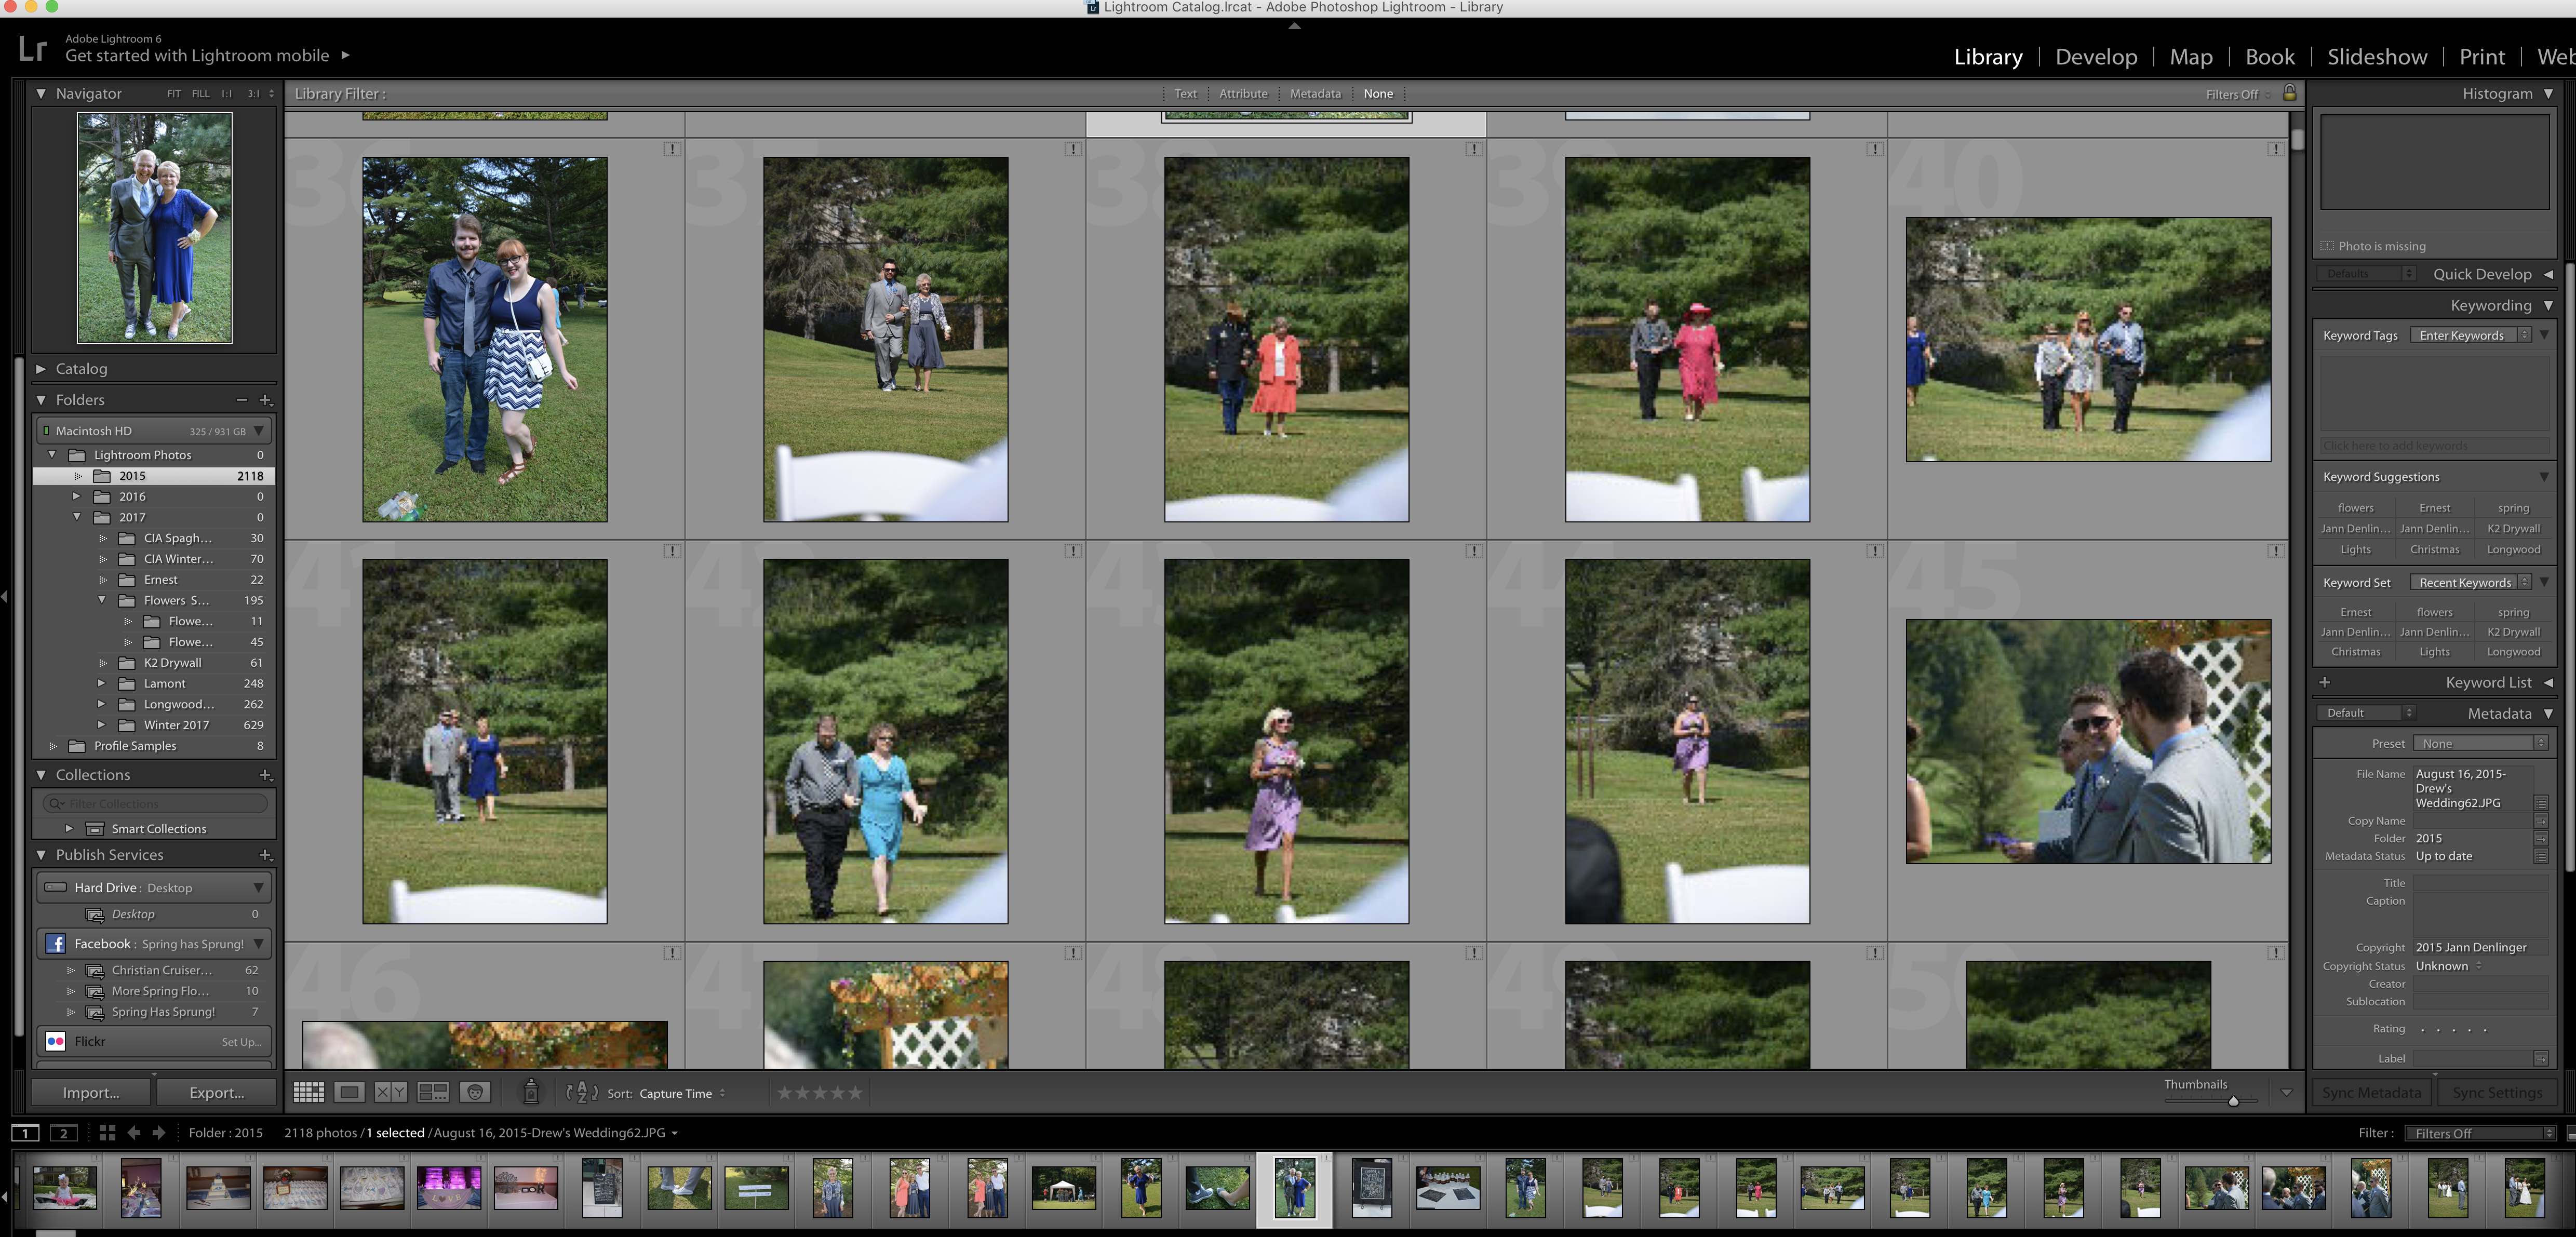Open Survey view icon
This screenshot has width=2576, height=1237.
432,1092
